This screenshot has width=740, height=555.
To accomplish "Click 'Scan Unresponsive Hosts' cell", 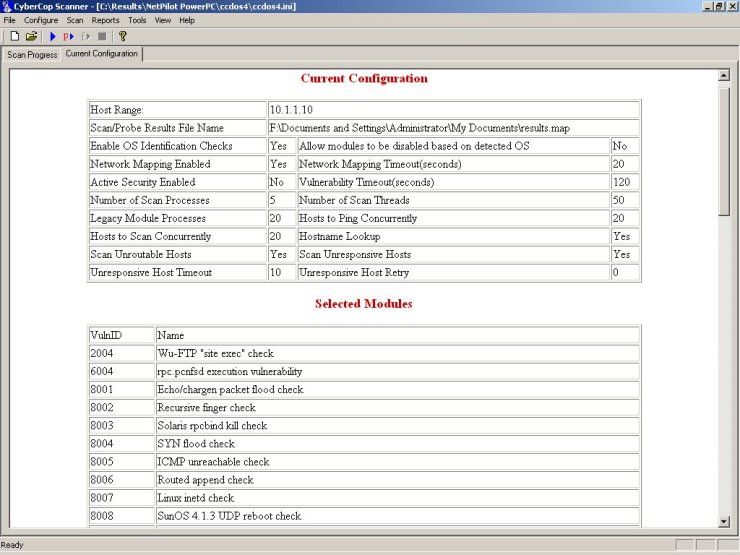I will click(x=454, y=254).
